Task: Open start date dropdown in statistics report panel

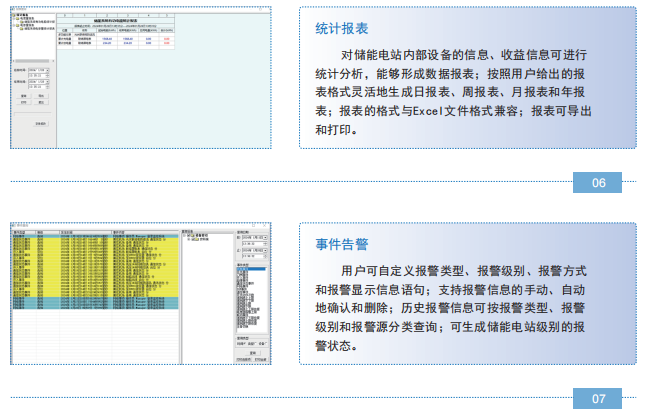Action: tap(48, 70)
